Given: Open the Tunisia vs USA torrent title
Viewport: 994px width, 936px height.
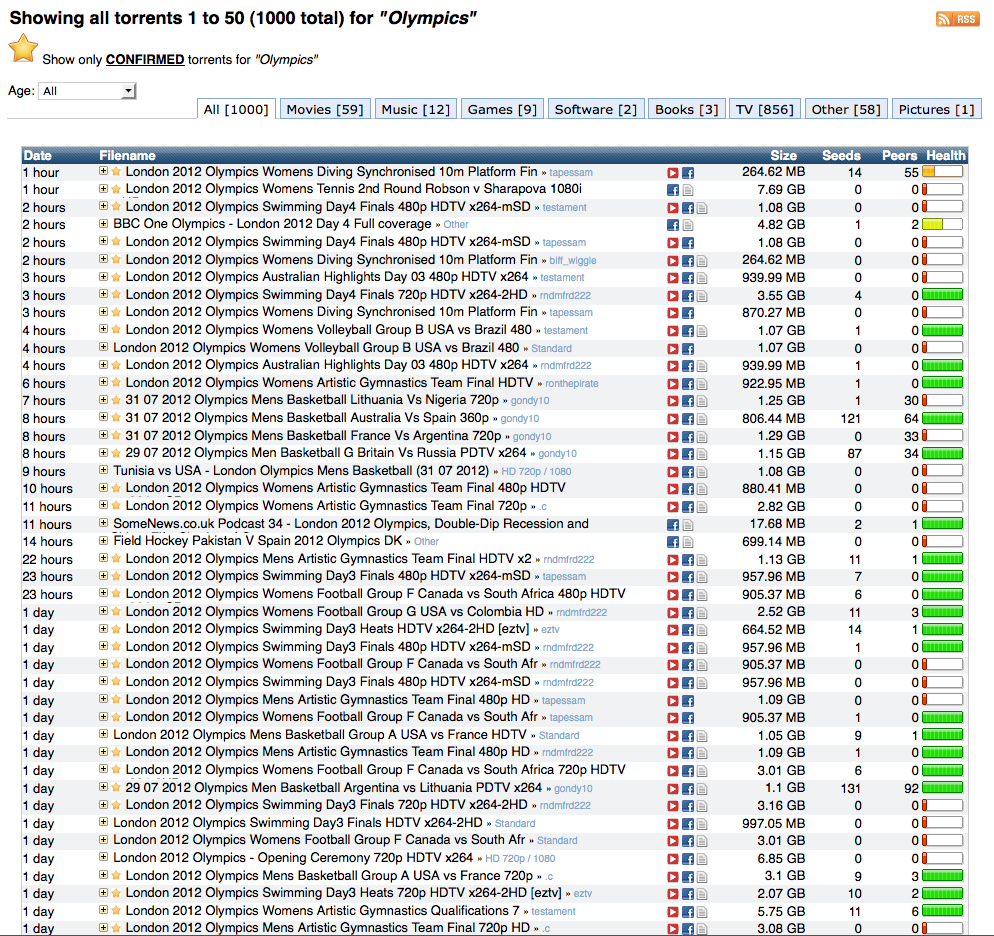Looking at the screenshot, I should click(x=301, y=471).
